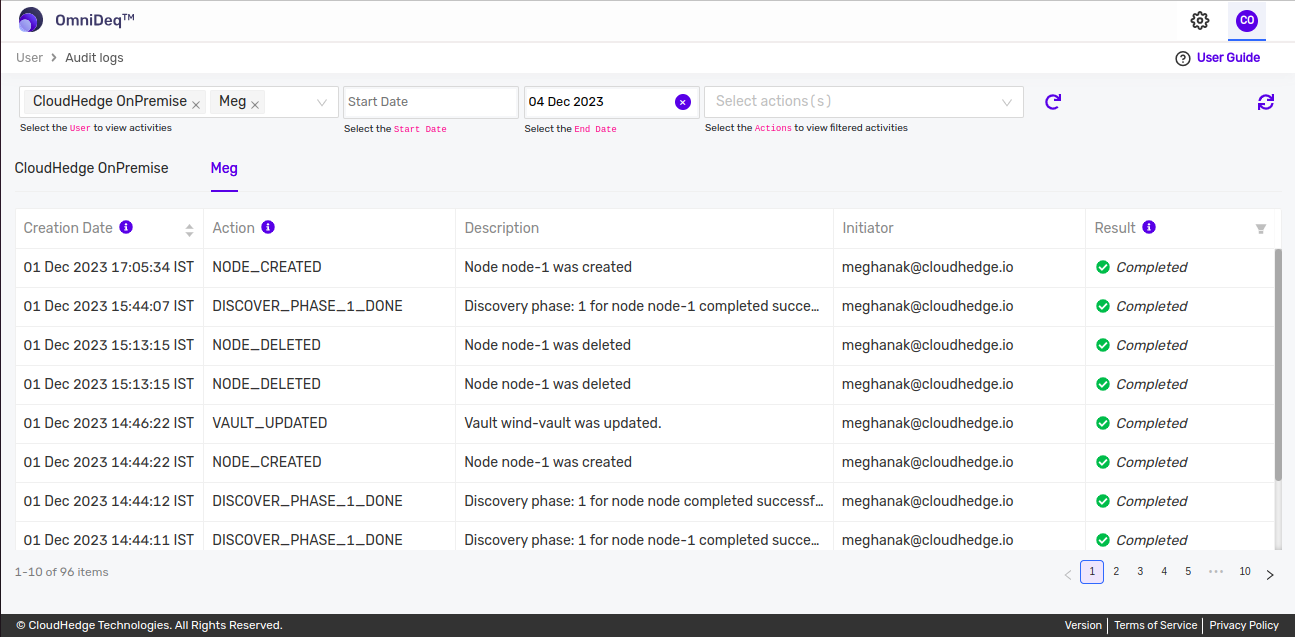Go to page 4
Viewport: 1295px width, 637px height.
tap(1164, 572)
